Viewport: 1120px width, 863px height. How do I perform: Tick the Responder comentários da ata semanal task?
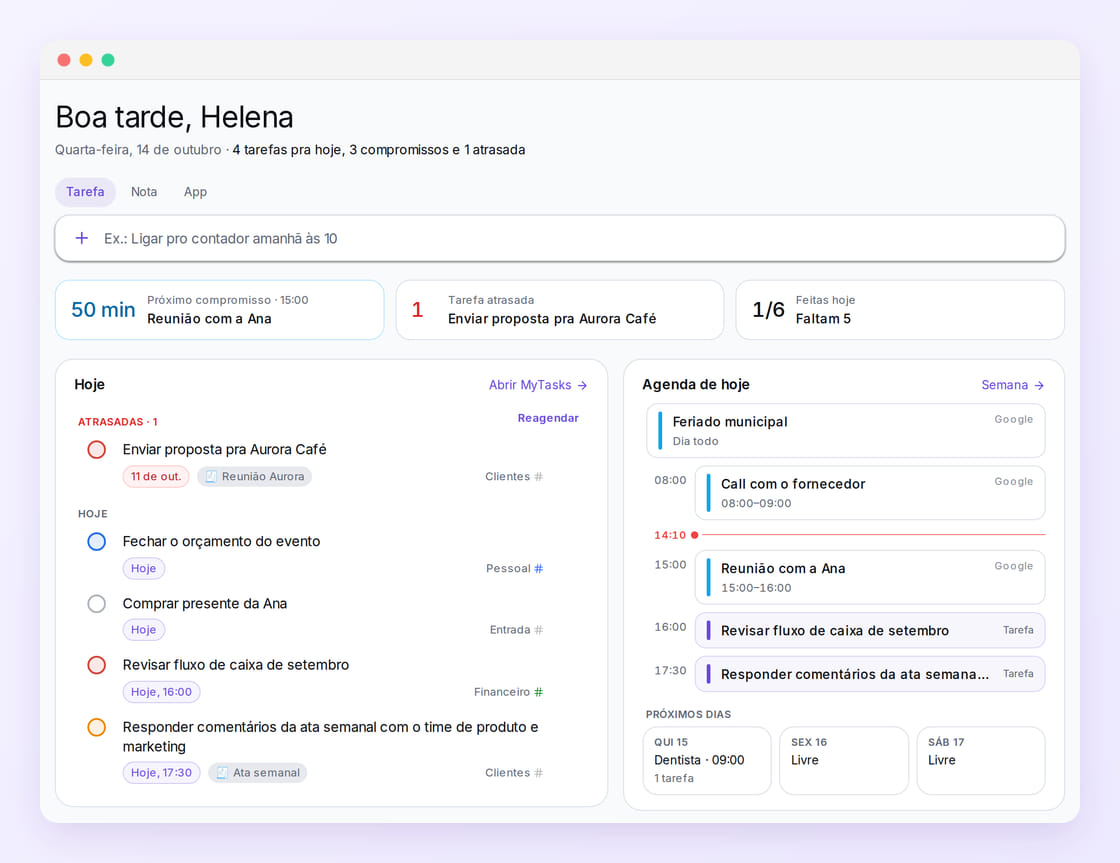point(96,727)
